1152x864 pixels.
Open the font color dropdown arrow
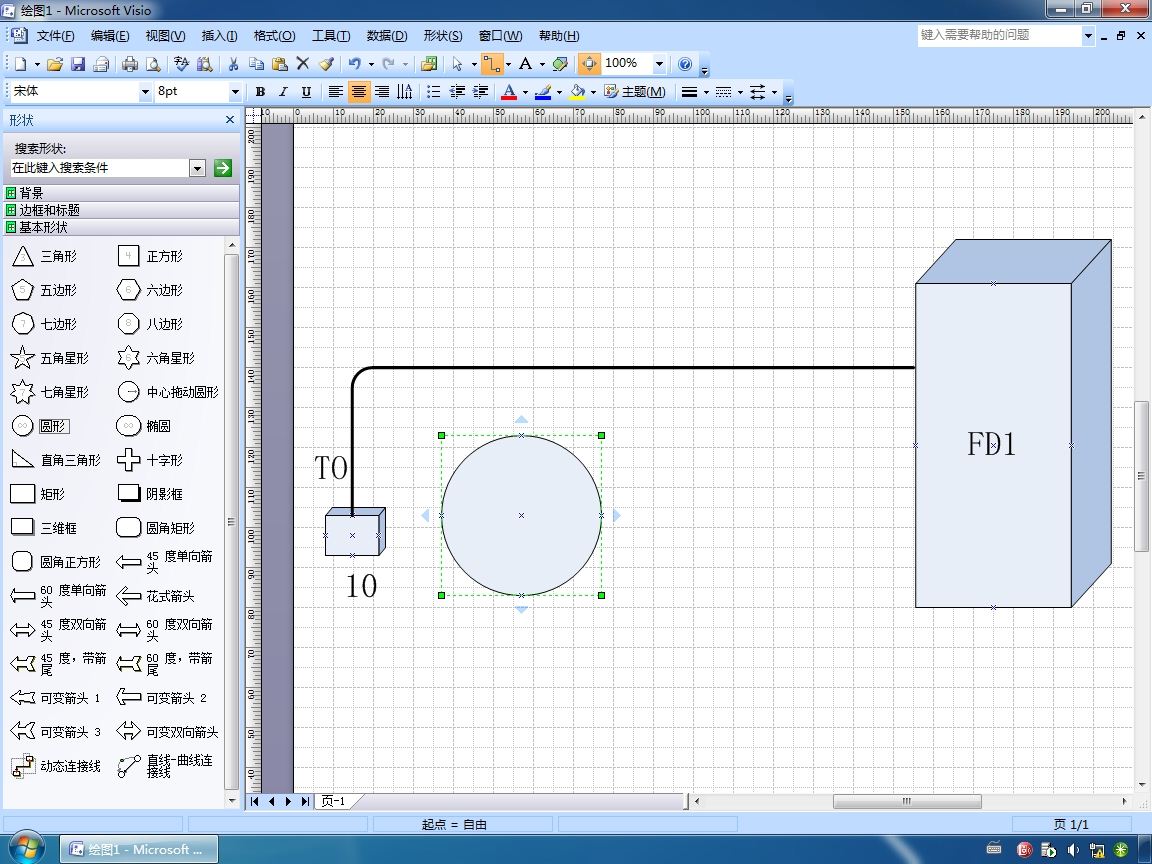(525, 92)
